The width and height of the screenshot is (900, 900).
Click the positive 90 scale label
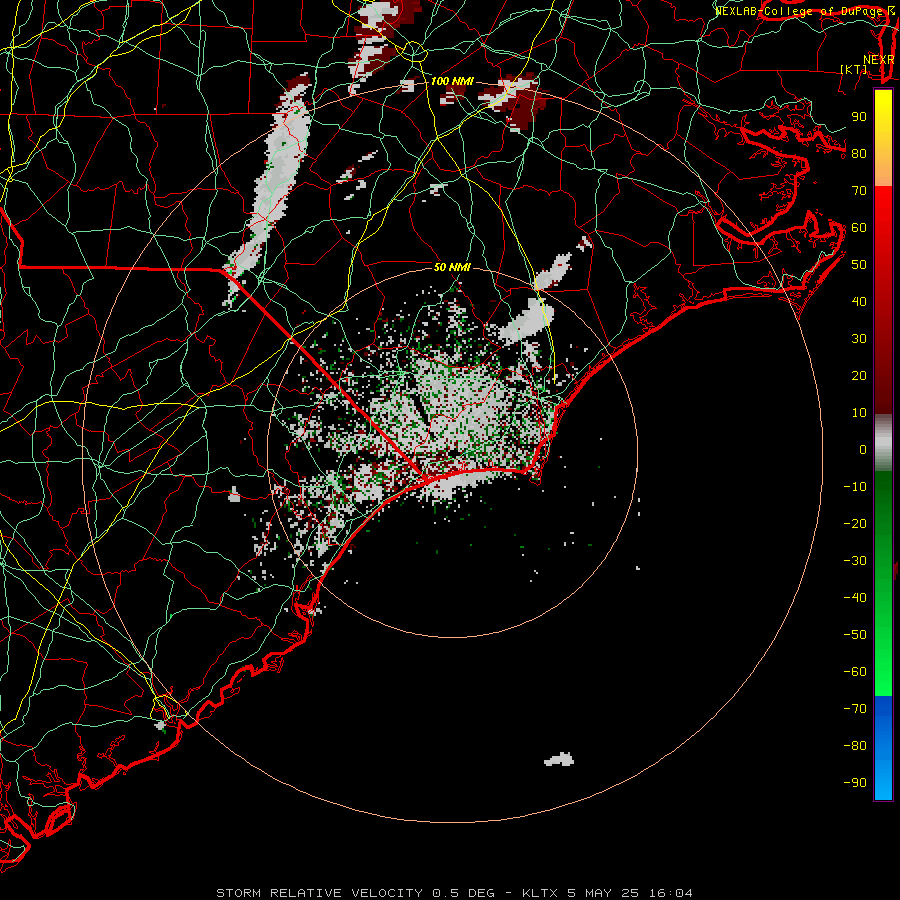point(859,117)
